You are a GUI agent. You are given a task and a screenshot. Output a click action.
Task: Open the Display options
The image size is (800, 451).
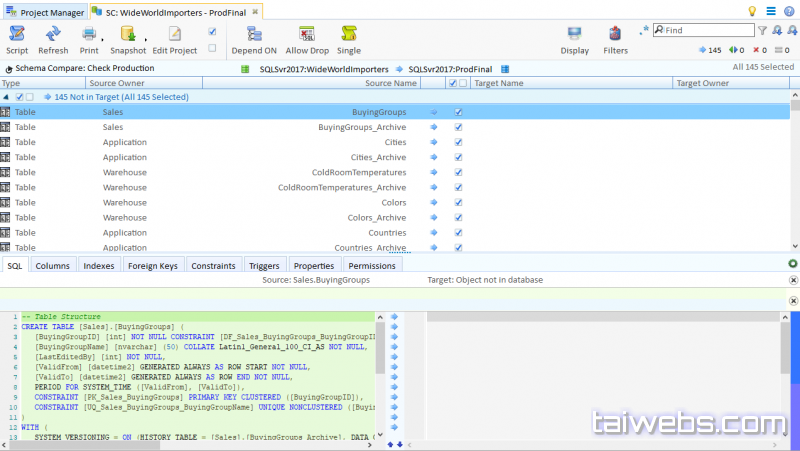pyautogui.click(x=574, y=35)
